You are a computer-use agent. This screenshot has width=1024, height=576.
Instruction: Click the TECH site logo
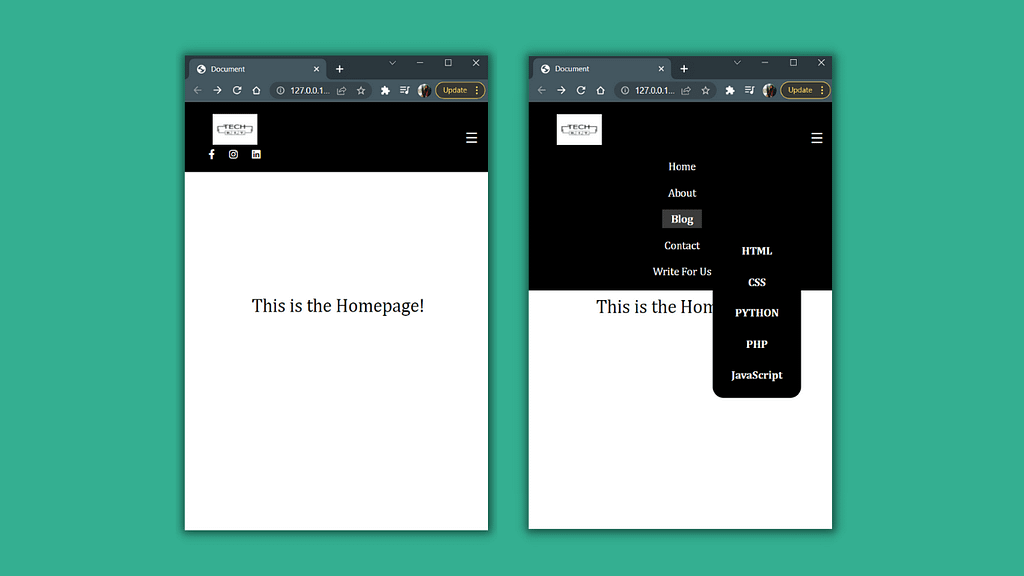234,129
